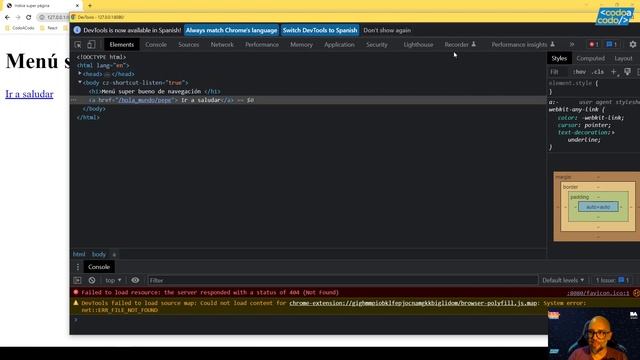Image resolution: width=640 pixels, height=360 pixels.
Task: Toggle .cls element classes button
Action: tap(598, 72)
